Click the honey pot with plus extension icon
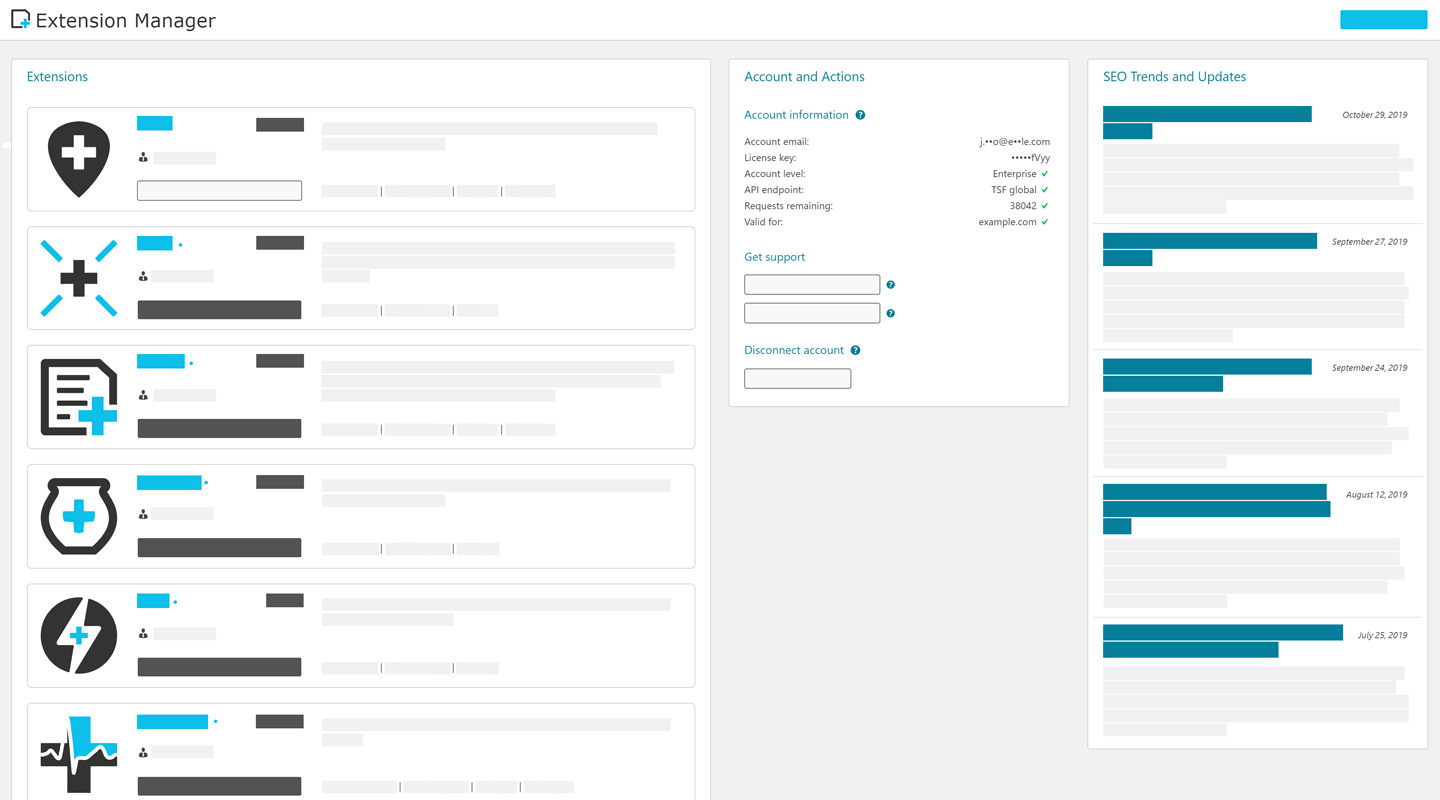 [79, 516]
